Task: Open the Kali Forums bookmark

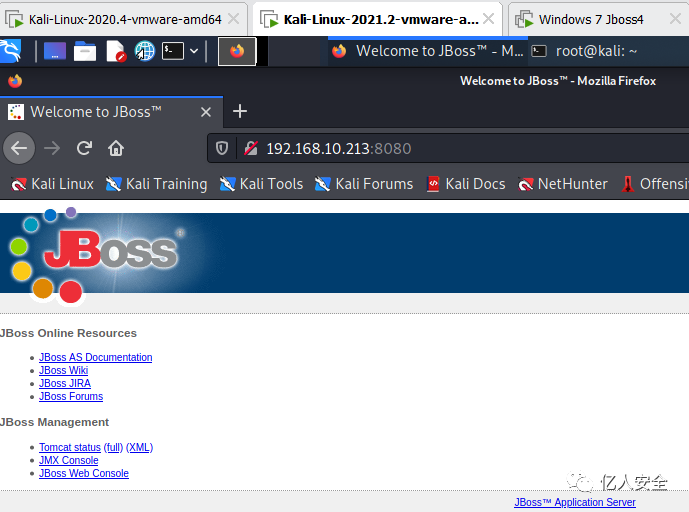Action: click(364, 184)
